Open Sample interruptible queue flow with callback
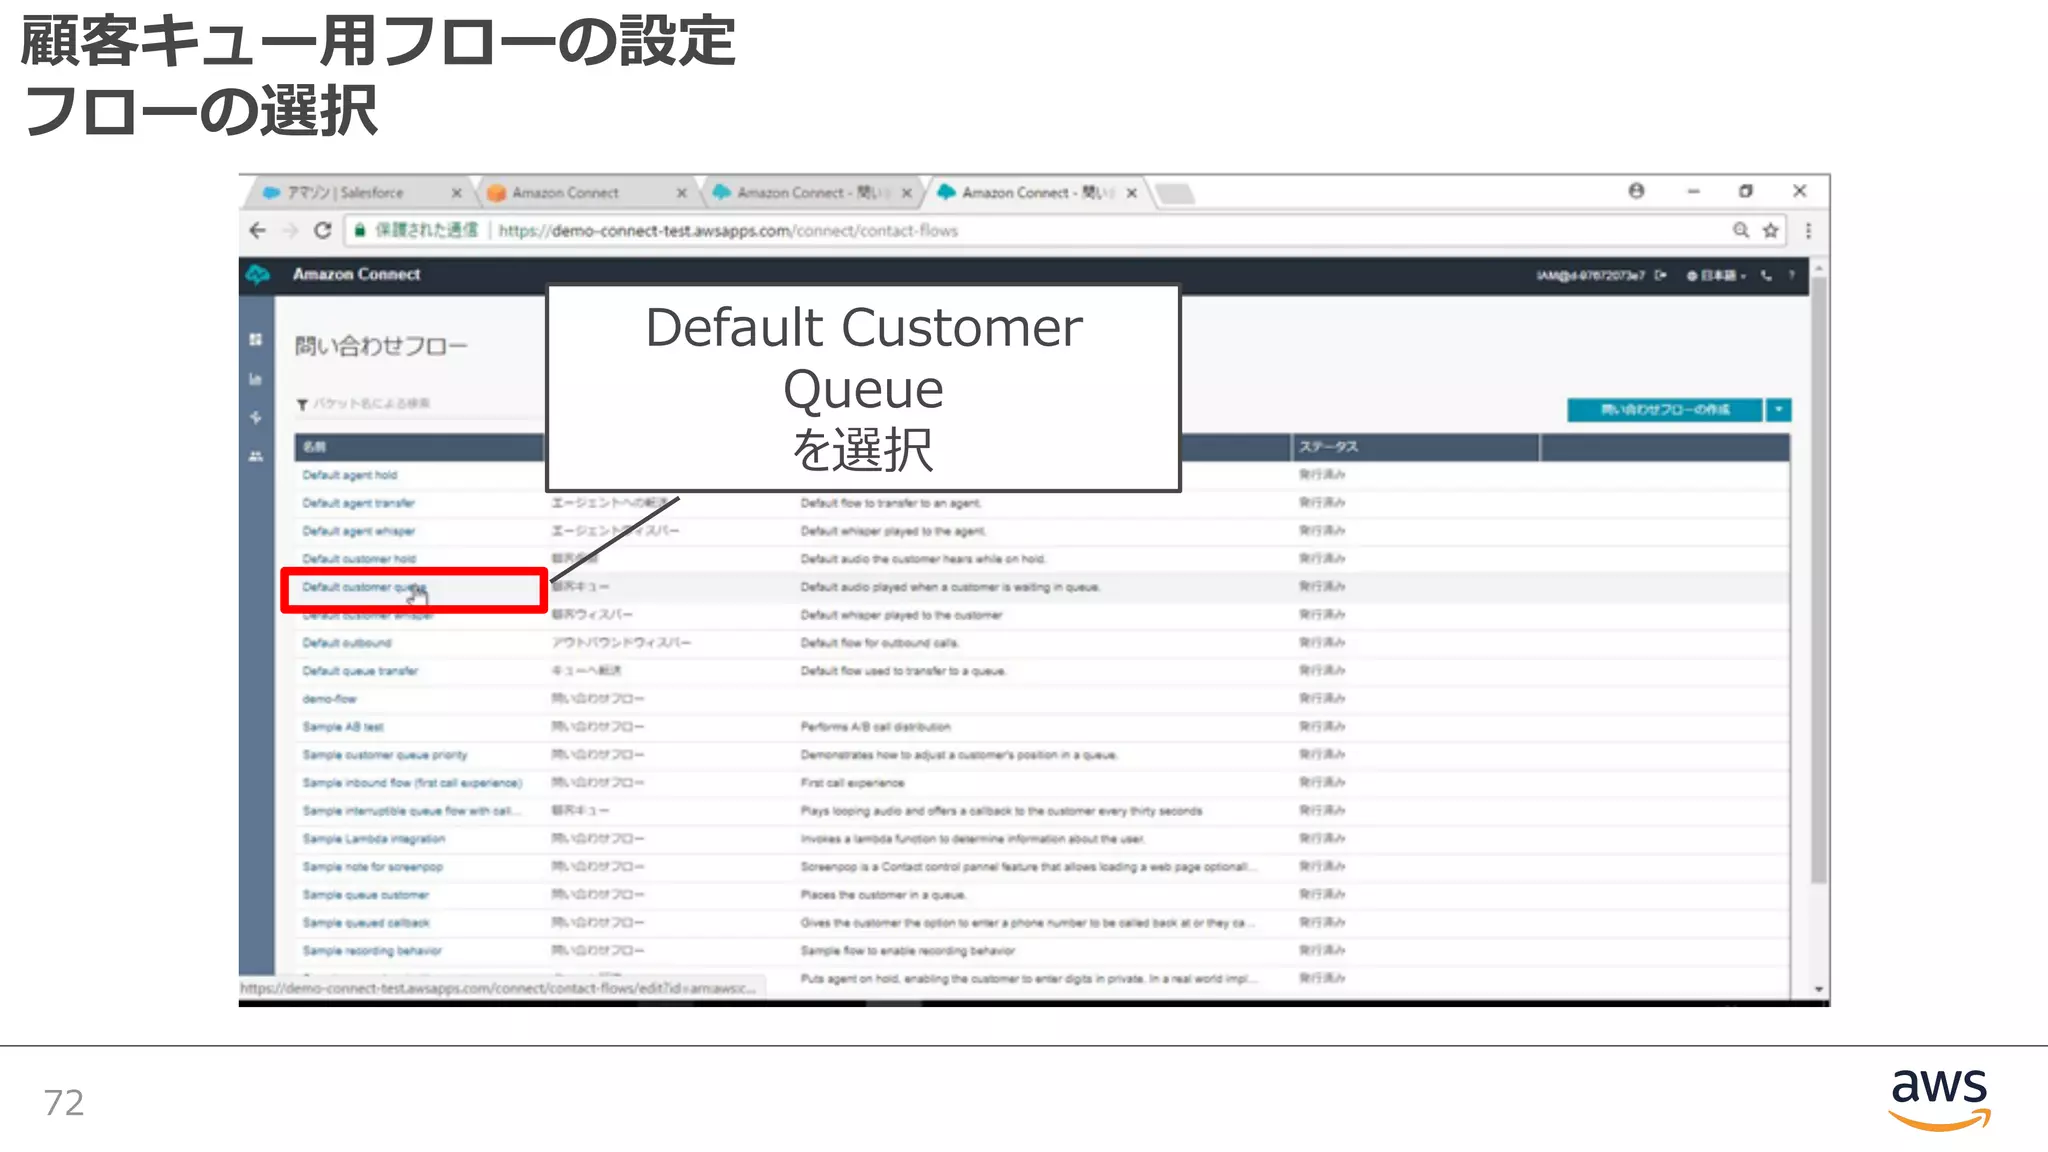The height and width of the screenshot is (1152, 2048). coord(411,811)
